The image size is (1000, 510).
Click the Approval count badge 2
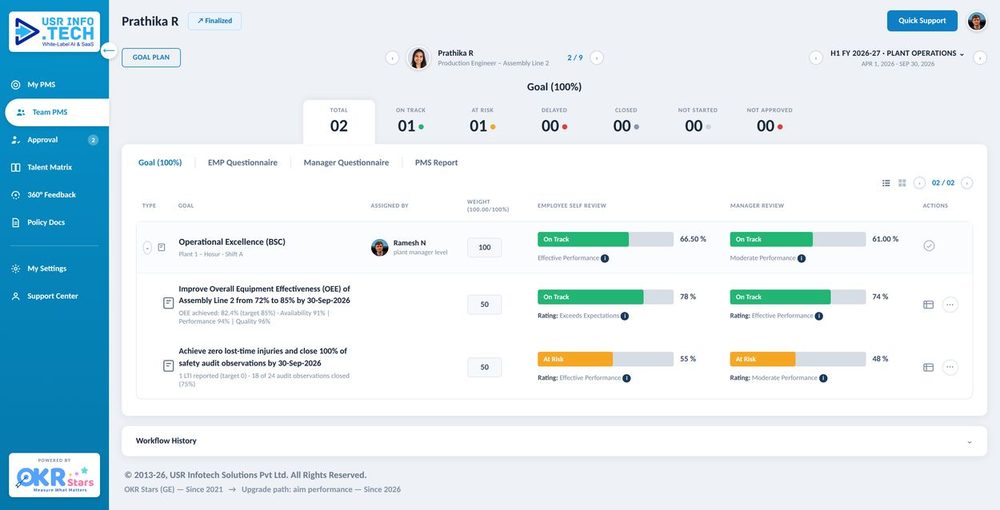click(x=93, y=140)
